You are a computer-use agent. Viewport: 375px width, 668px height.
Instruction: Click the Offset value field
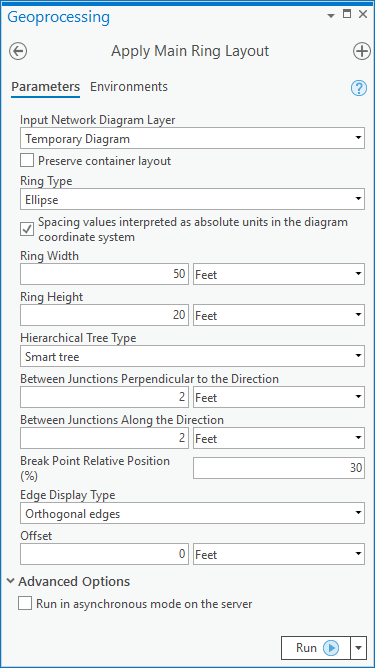point(104,554)
